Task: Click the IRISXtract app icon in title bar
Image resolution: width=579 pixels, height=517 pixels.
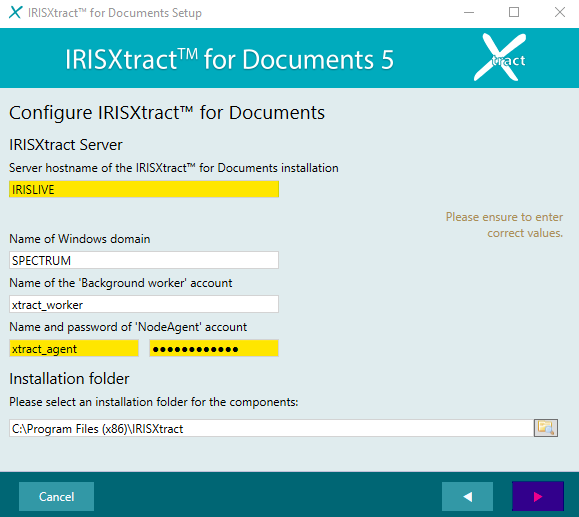Action: tap(15, 13)
